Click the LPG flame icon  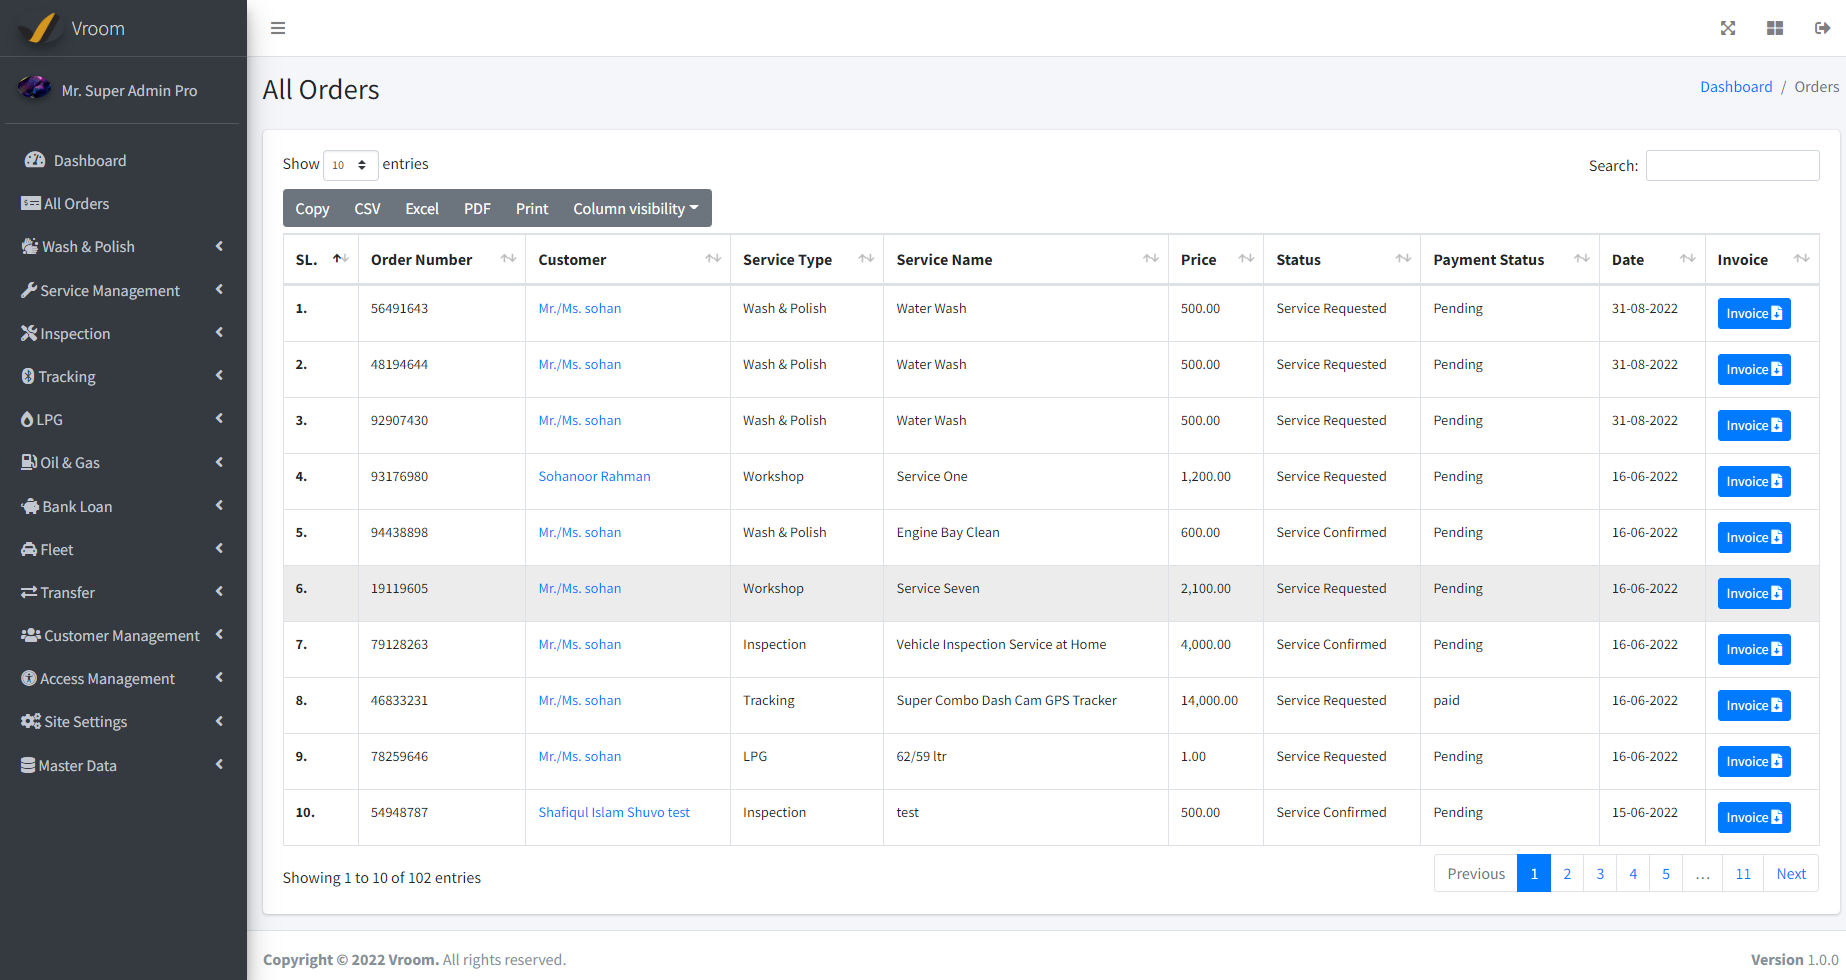27,419
